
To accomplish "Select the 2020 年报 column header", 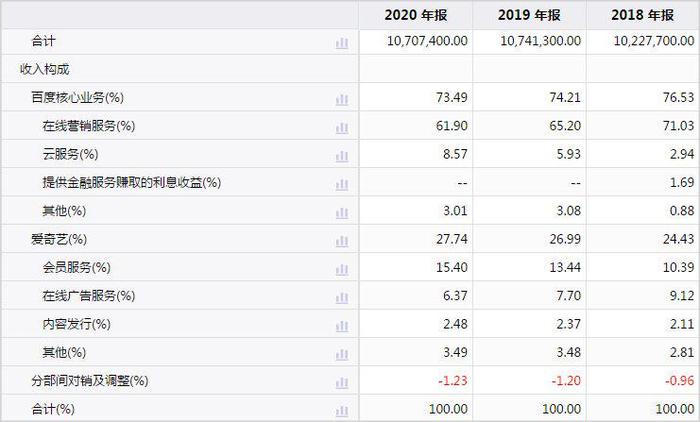I will [416, 15].
